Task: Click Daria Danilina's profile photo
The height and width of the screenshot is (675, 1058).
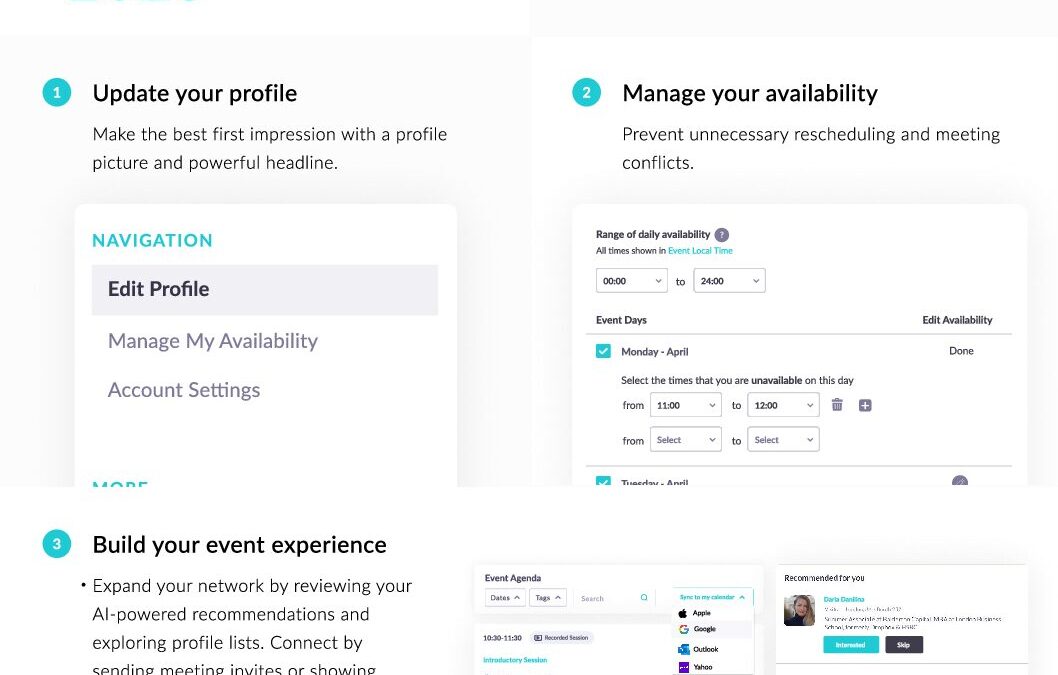Action: [x=799, y=610]
